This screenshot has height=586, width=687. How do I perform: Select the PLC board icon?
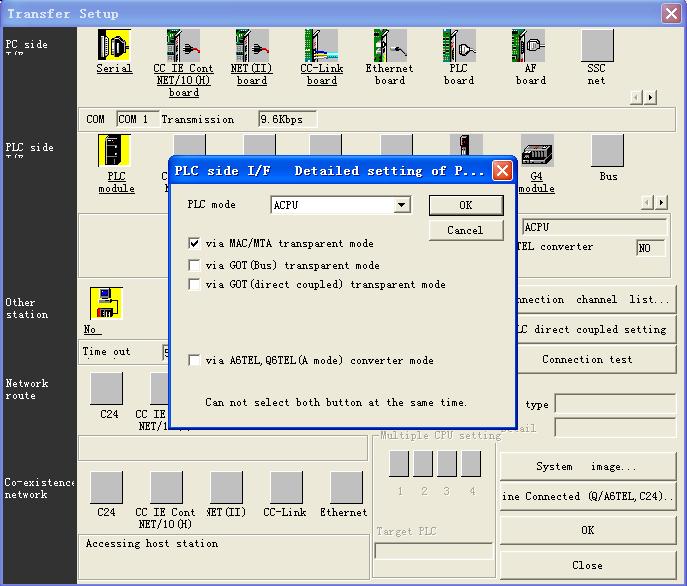459,46
